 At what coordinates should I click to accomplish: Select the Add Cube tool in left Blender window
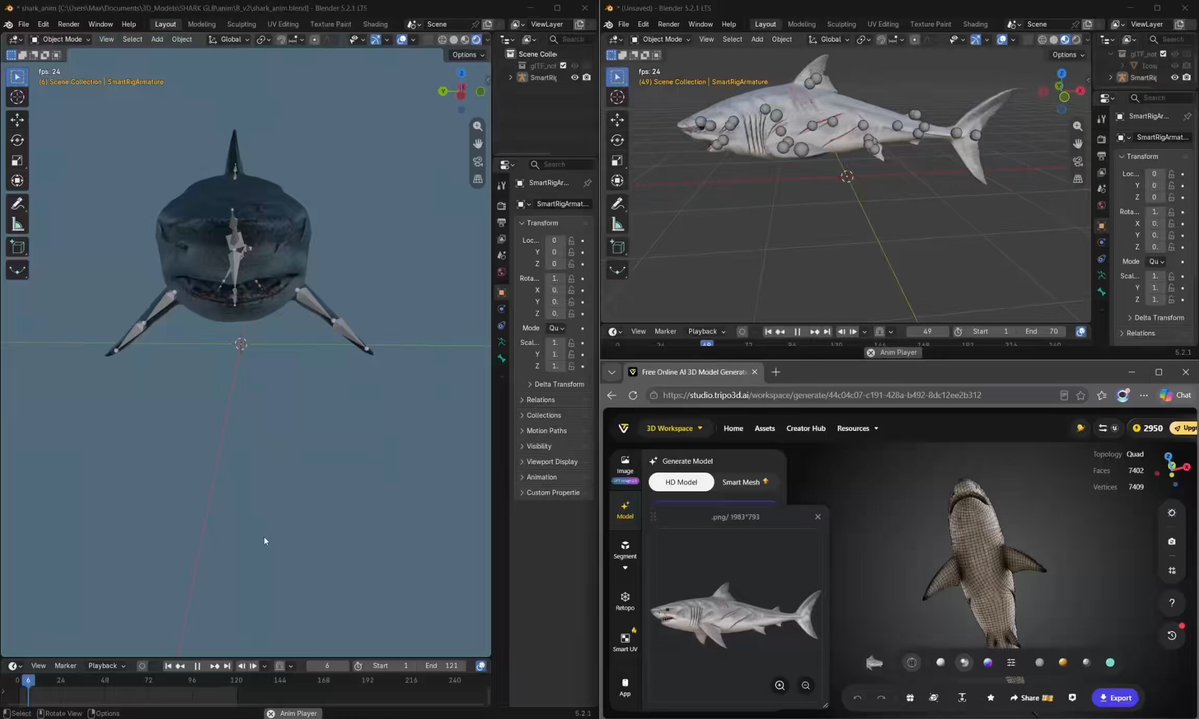pos(17,247)
